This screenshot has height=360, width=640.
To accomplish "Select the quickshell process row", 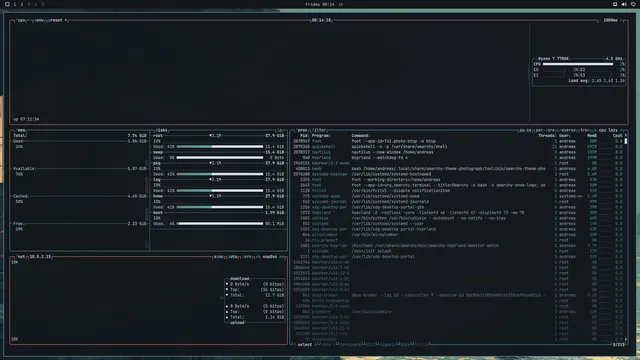I will [x=458, y=147].
